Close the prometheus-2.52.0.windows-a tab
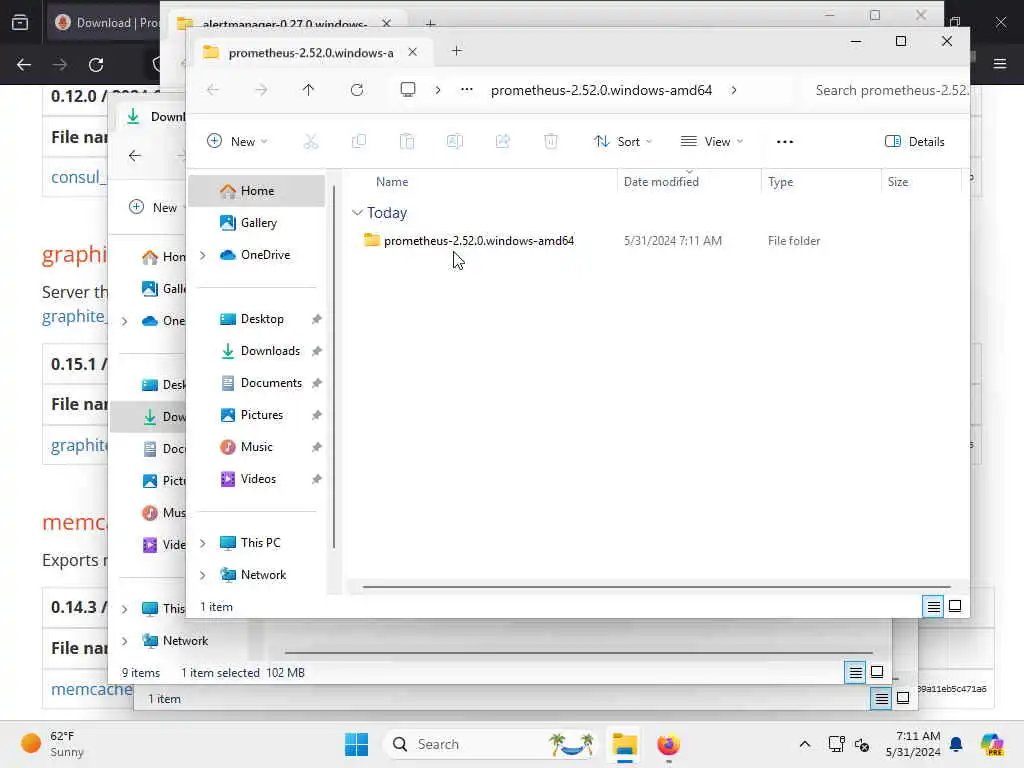 point(413,52)
